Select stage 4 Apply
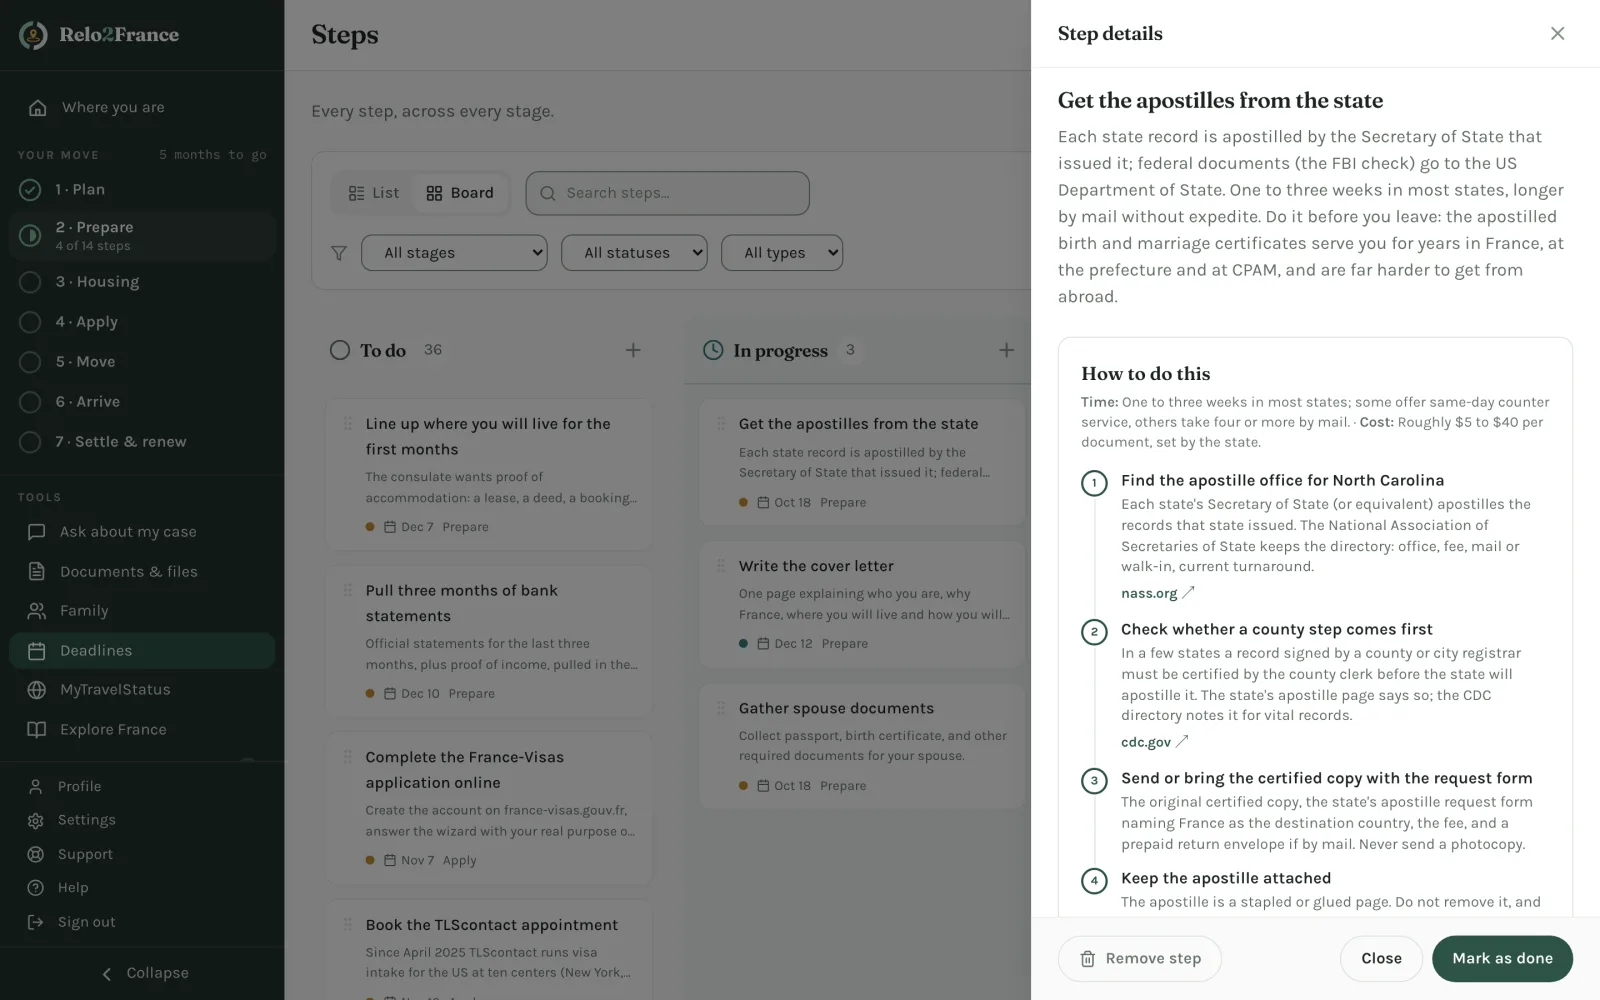 pos(142,322)
